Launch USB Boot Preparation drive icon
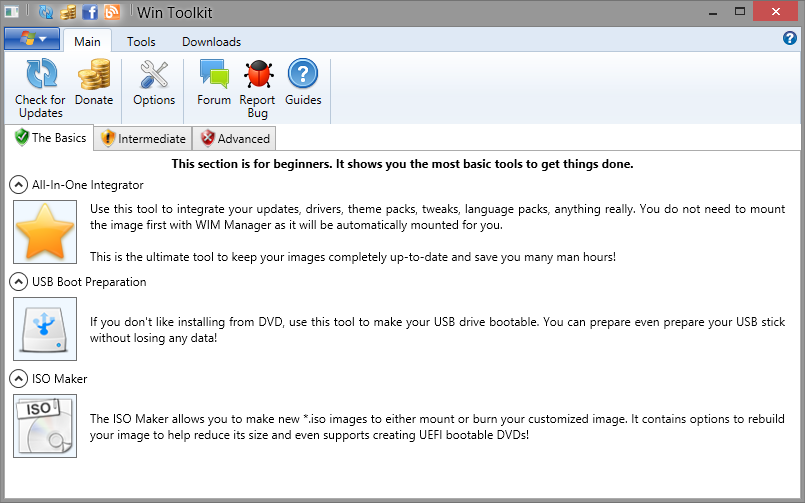Viewport: 805px width, 503px height. [x=45, y=328]
